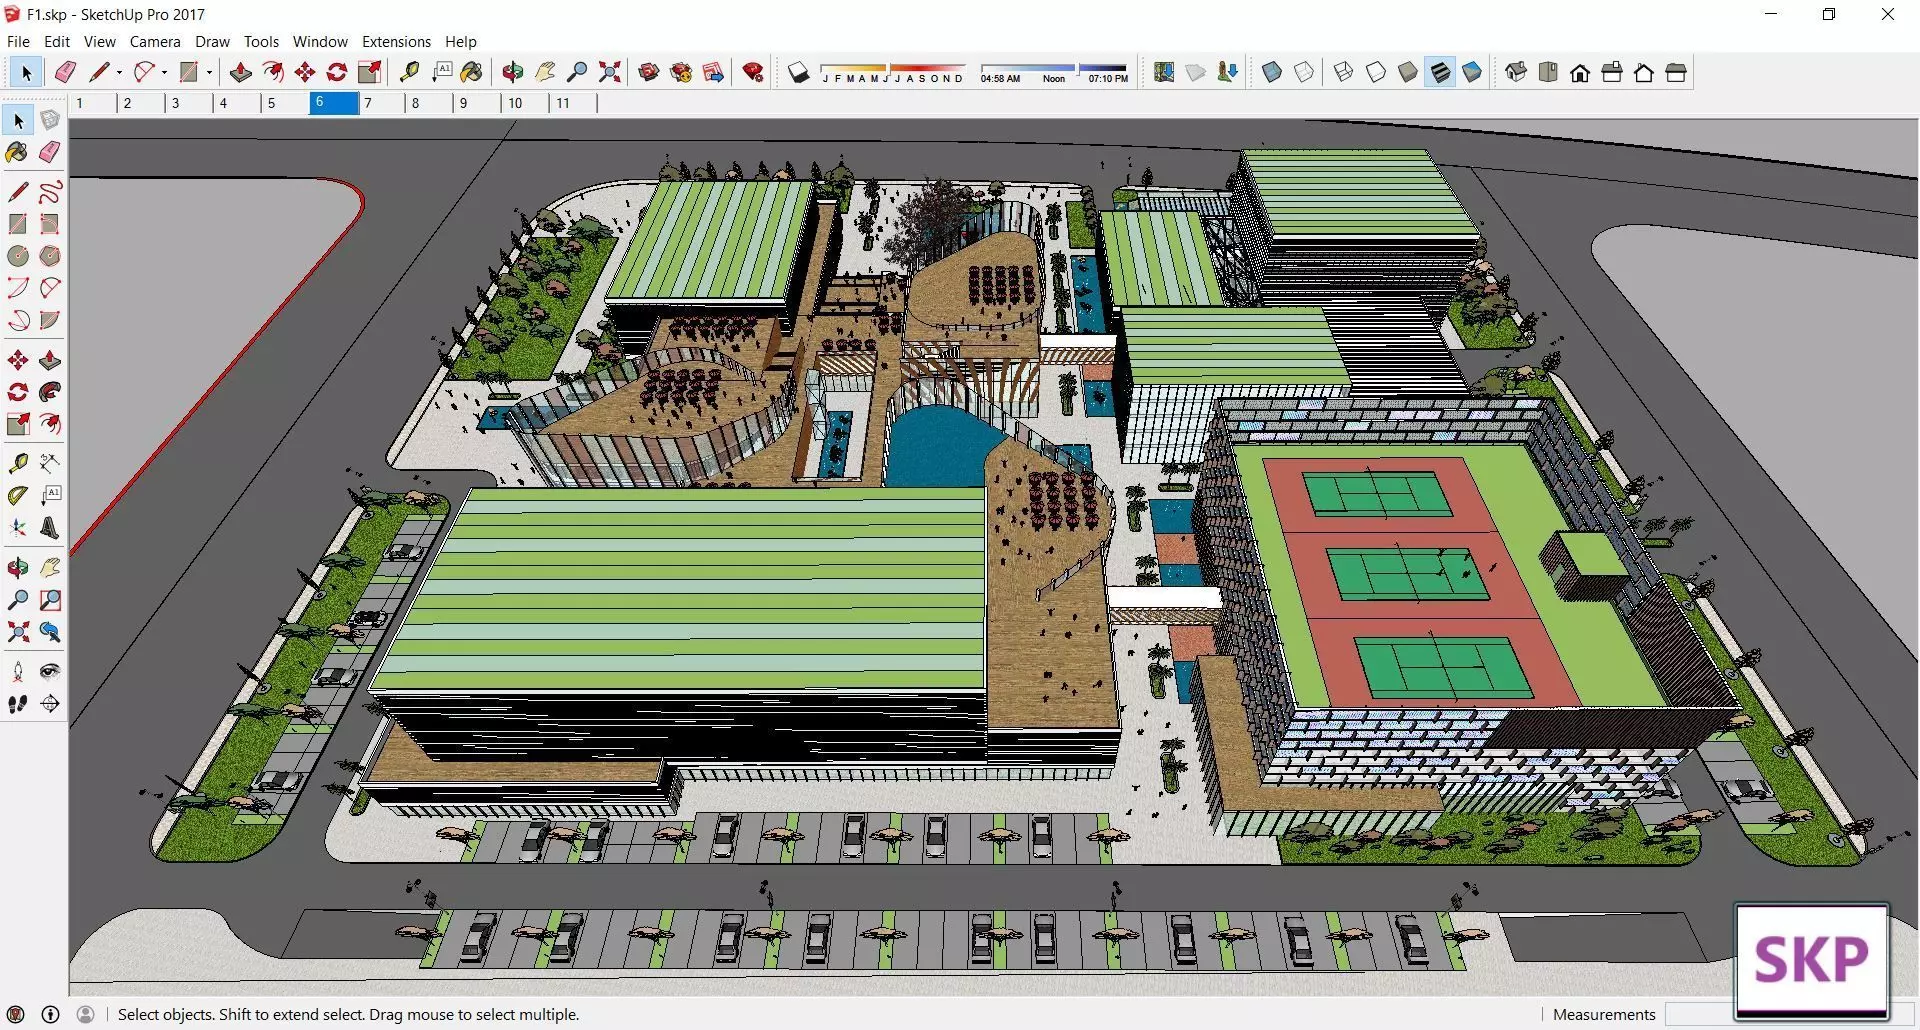
Task: Expand the Arc tool dropdown arrow
Action: point(164,72)
